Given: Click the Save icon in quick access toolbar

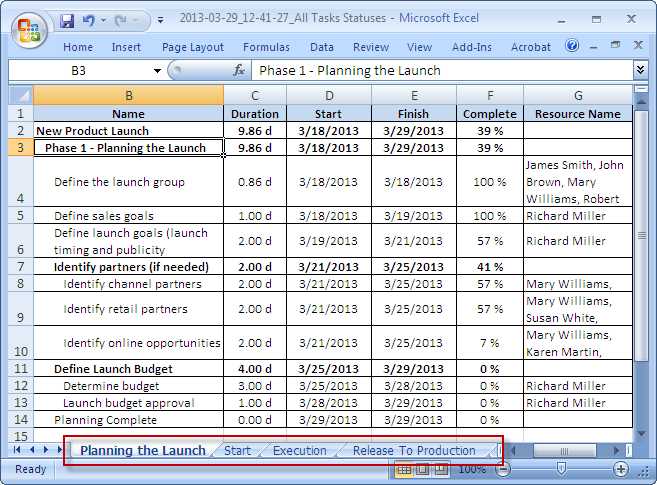Looking at the screenshot, I should 67,19.
